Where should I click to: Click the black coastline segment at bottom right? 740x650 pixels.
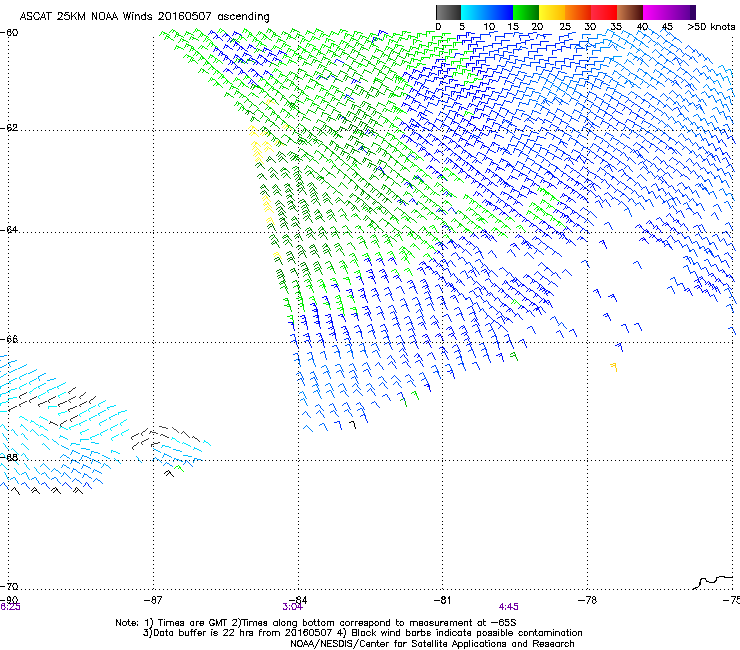[713, 582]
